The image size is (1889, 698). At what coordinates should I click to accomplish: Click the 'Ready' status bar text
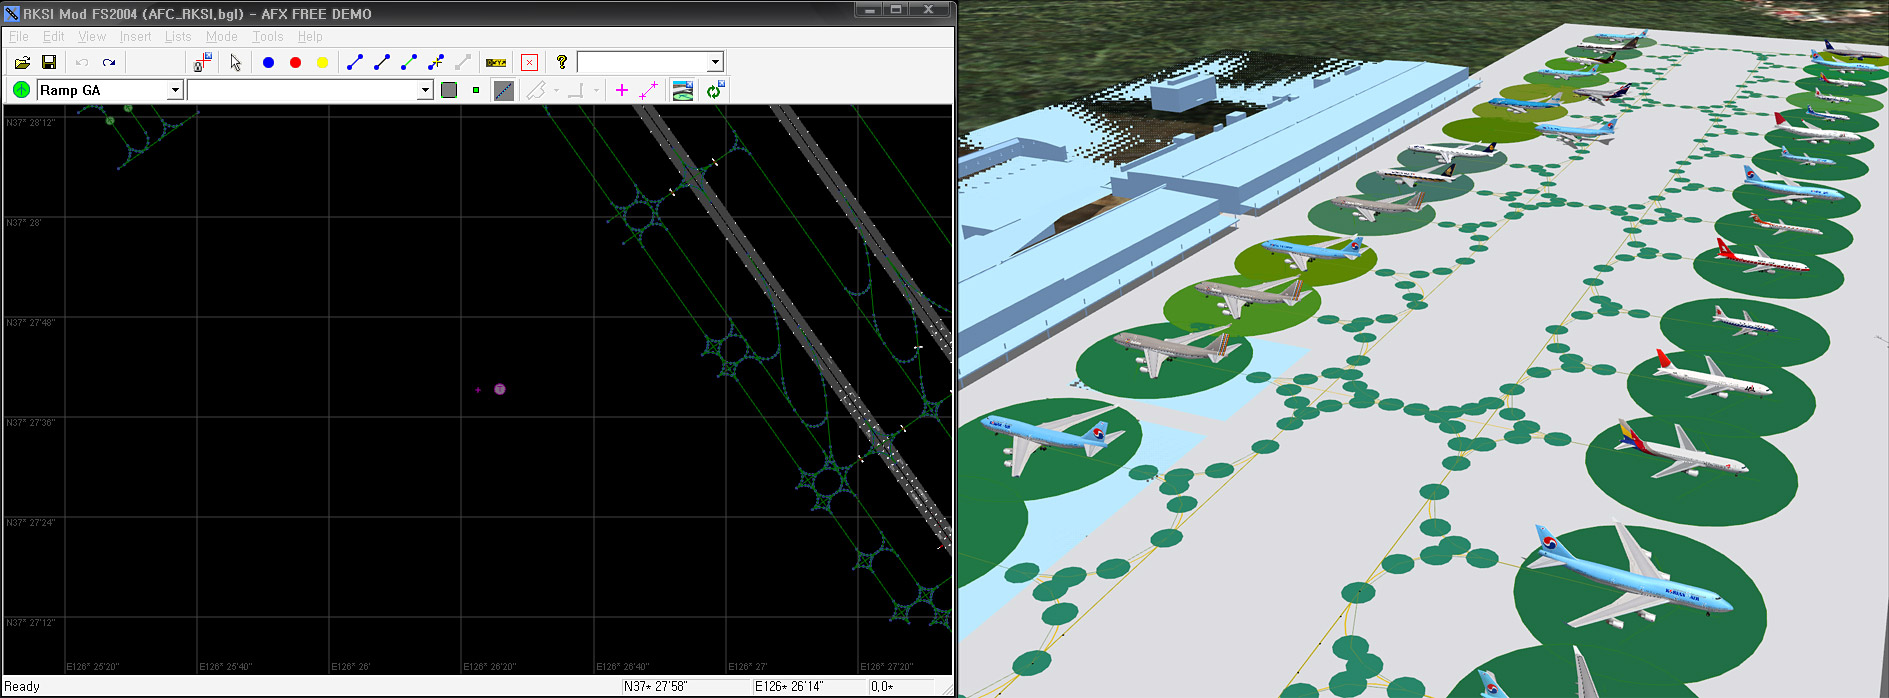click(x=22, y=686)
